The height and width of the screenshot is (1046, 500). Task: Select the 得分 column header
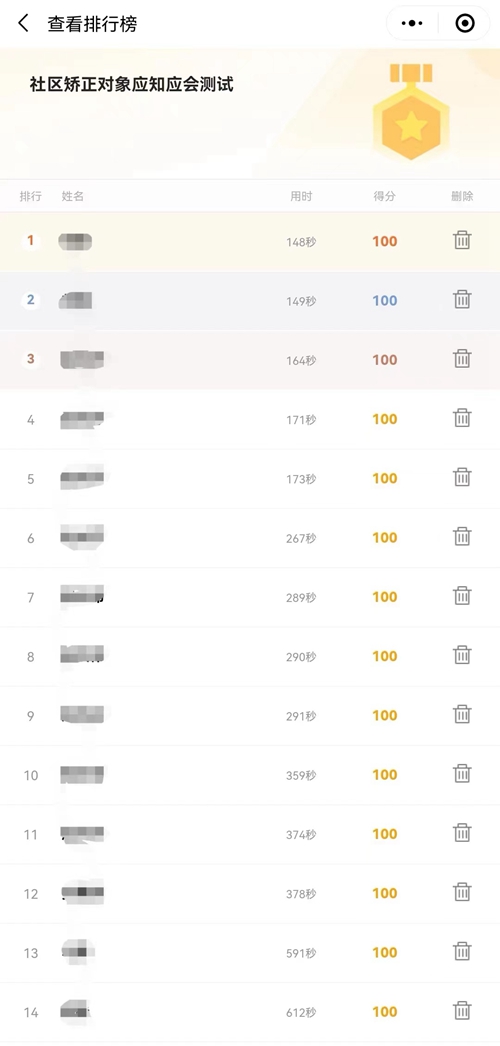coord(385,196)
